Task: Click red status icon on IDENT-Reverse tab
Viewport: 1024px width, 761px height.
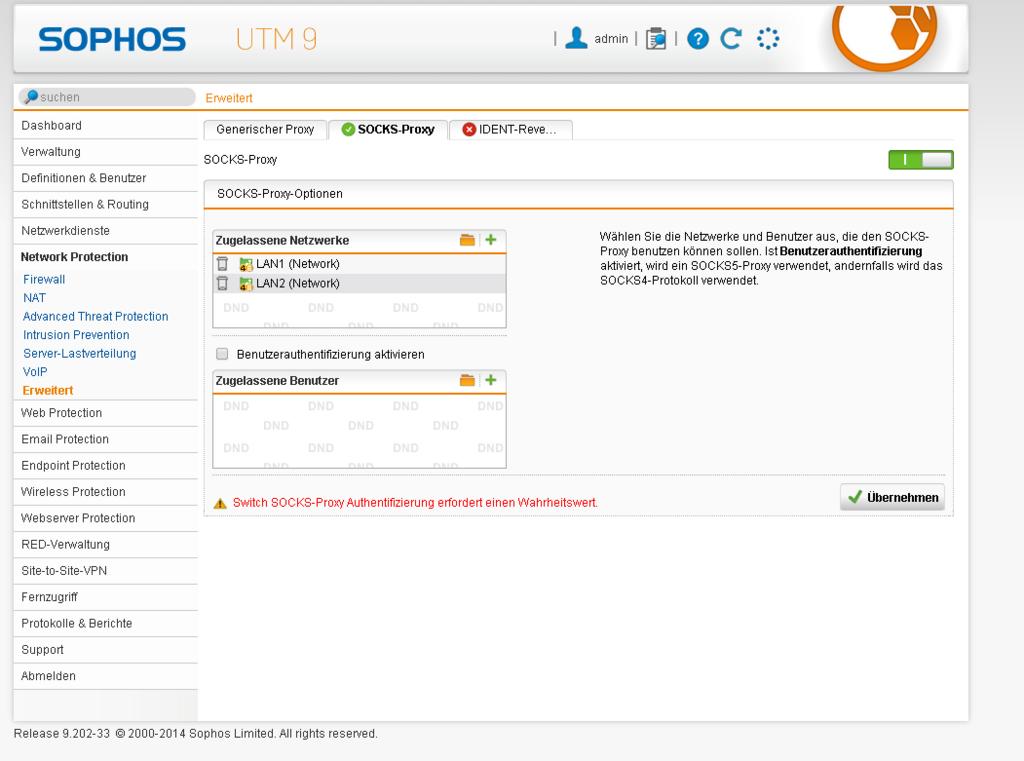Action: 469,129
